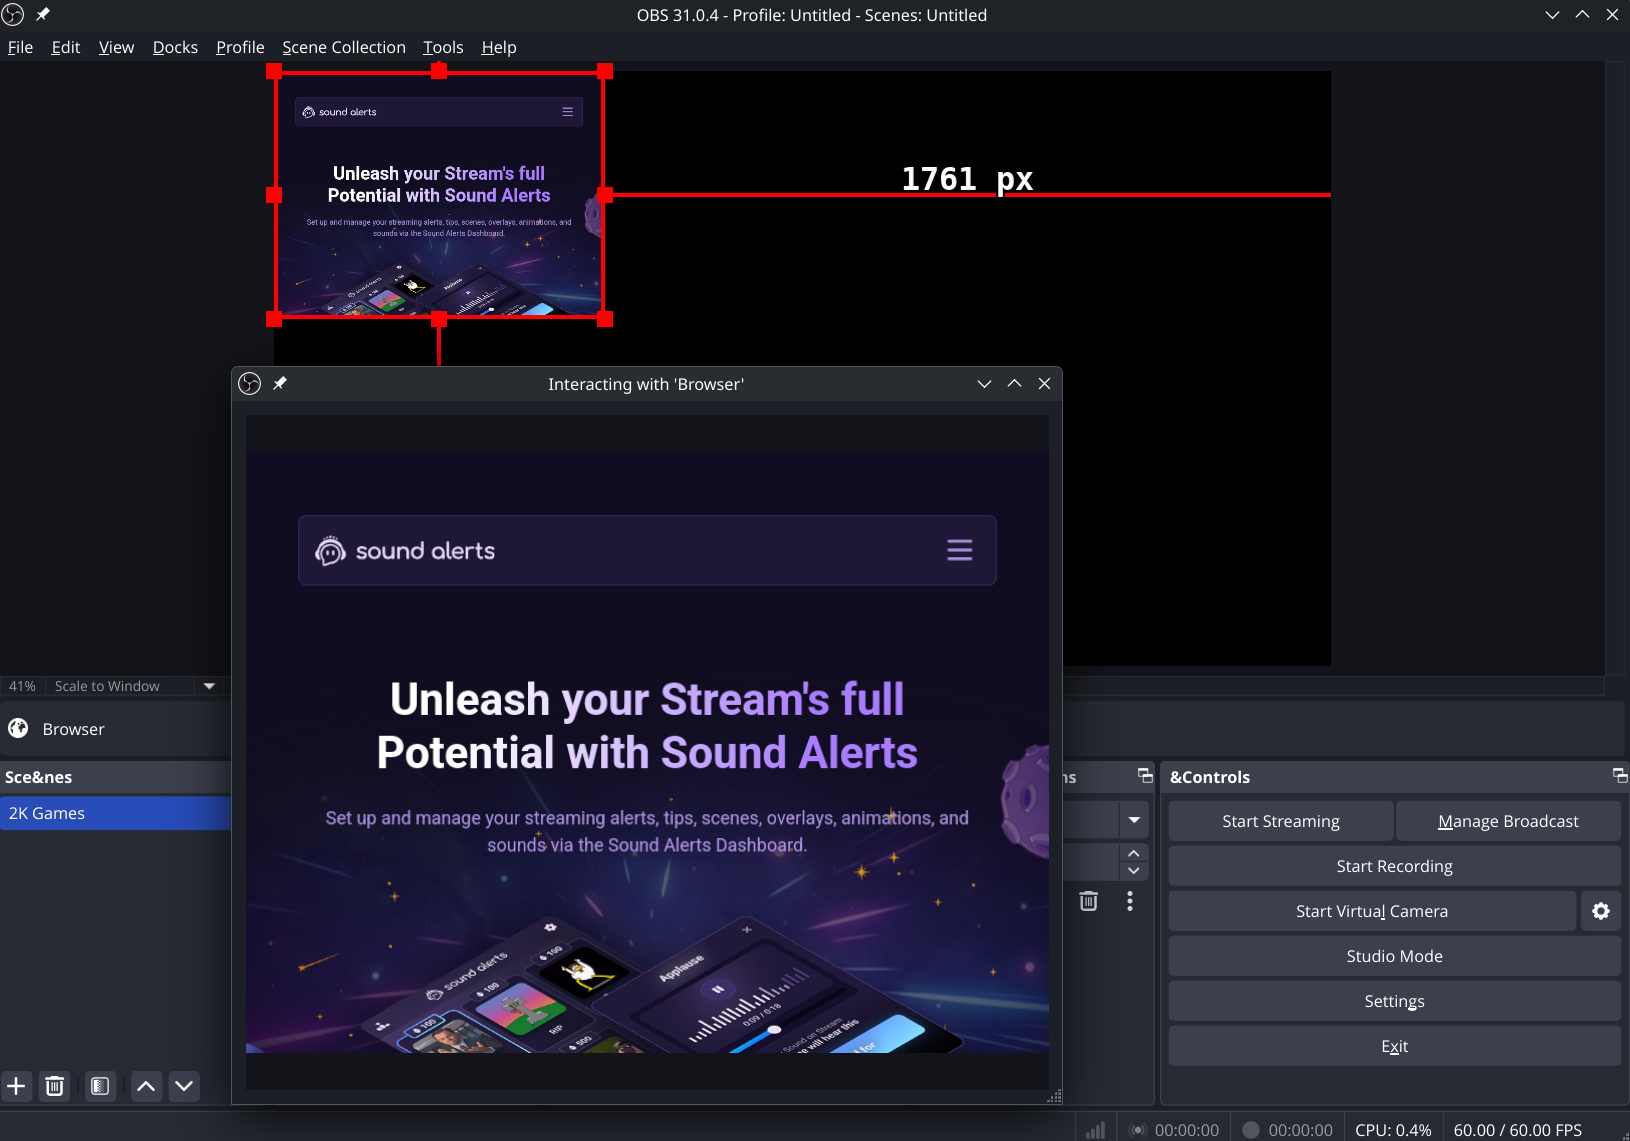The width and height of the screenshot is (1630, 1141).
Task: Click Start Streaming button
Action: click(1281, 821)
